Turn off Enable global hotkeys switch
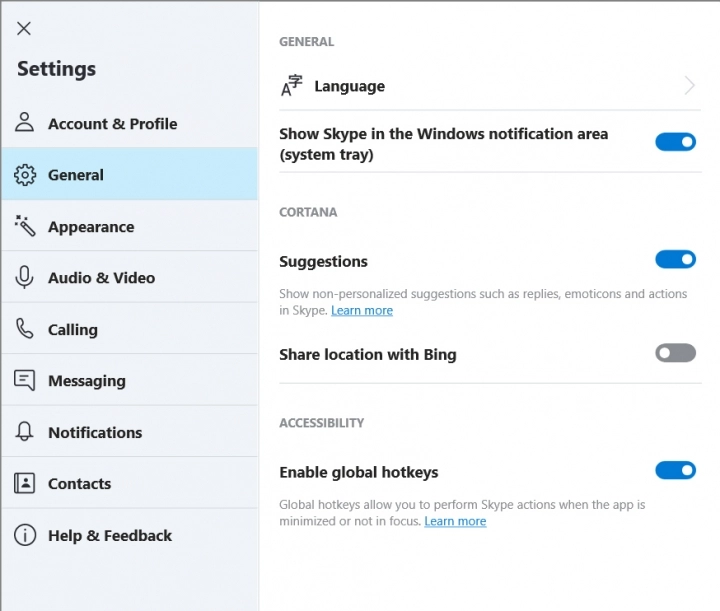The width and height of the screenshot is (720, 611). tap(675, 471)
